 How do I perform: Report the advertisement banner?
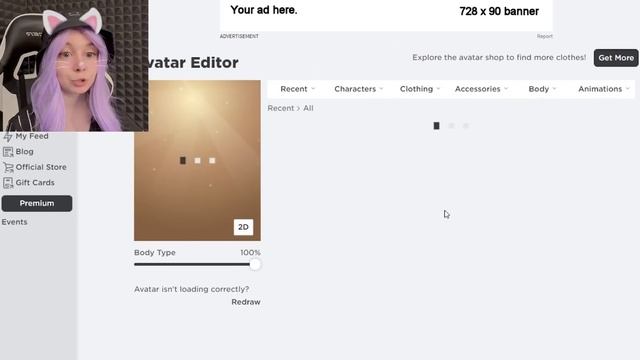544,36
